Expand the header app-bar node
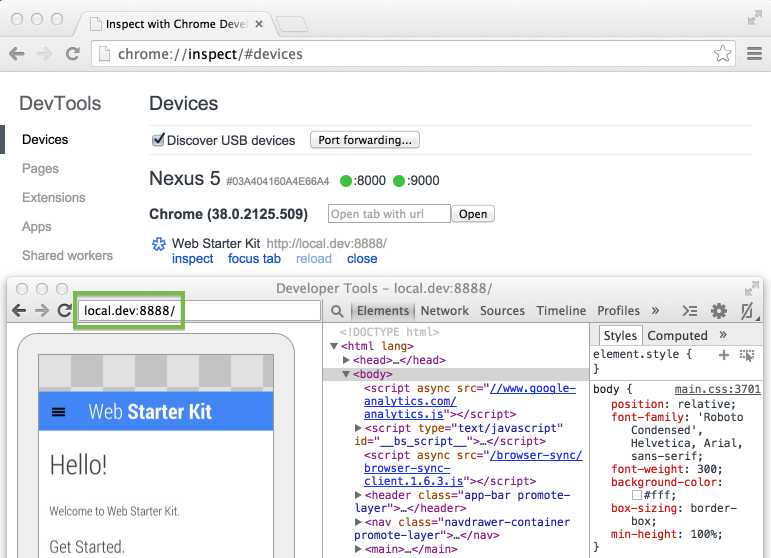 (x=360, y=495)
